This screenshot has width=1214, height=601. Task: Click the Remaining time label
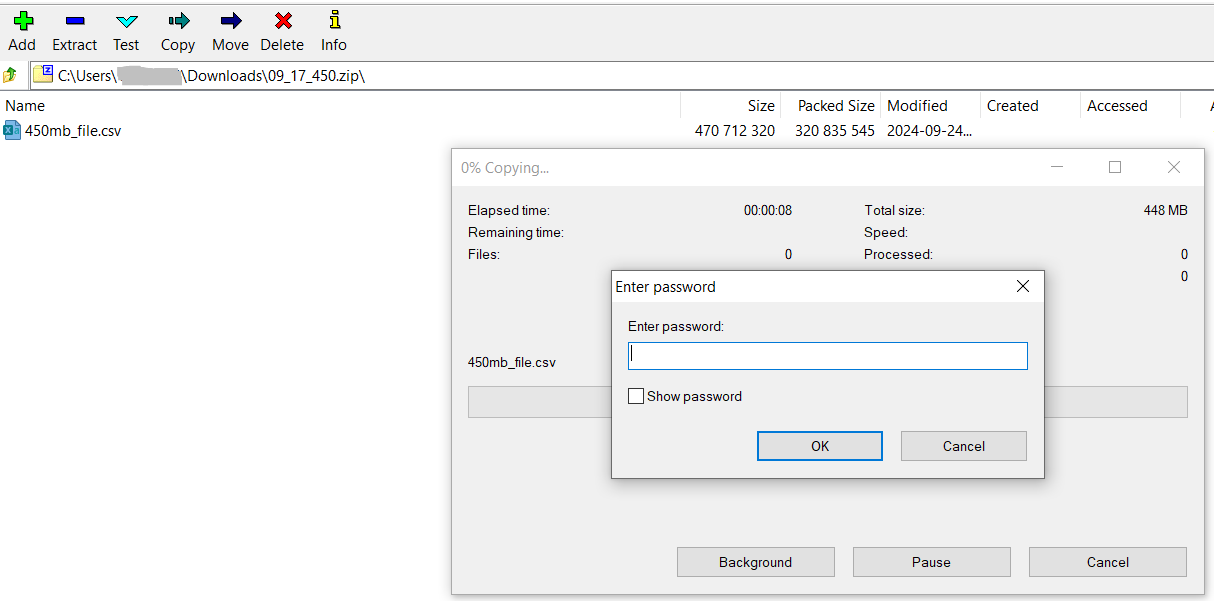tap(516, 232)
